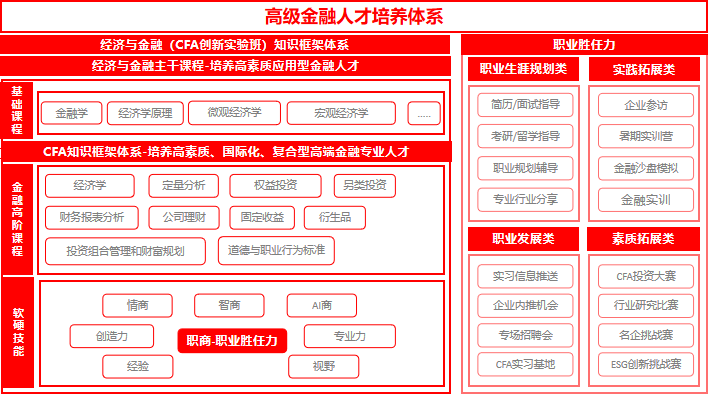Select the 视野 box
This screenshot has width=710, height=394.
click(x=324, y=366)
